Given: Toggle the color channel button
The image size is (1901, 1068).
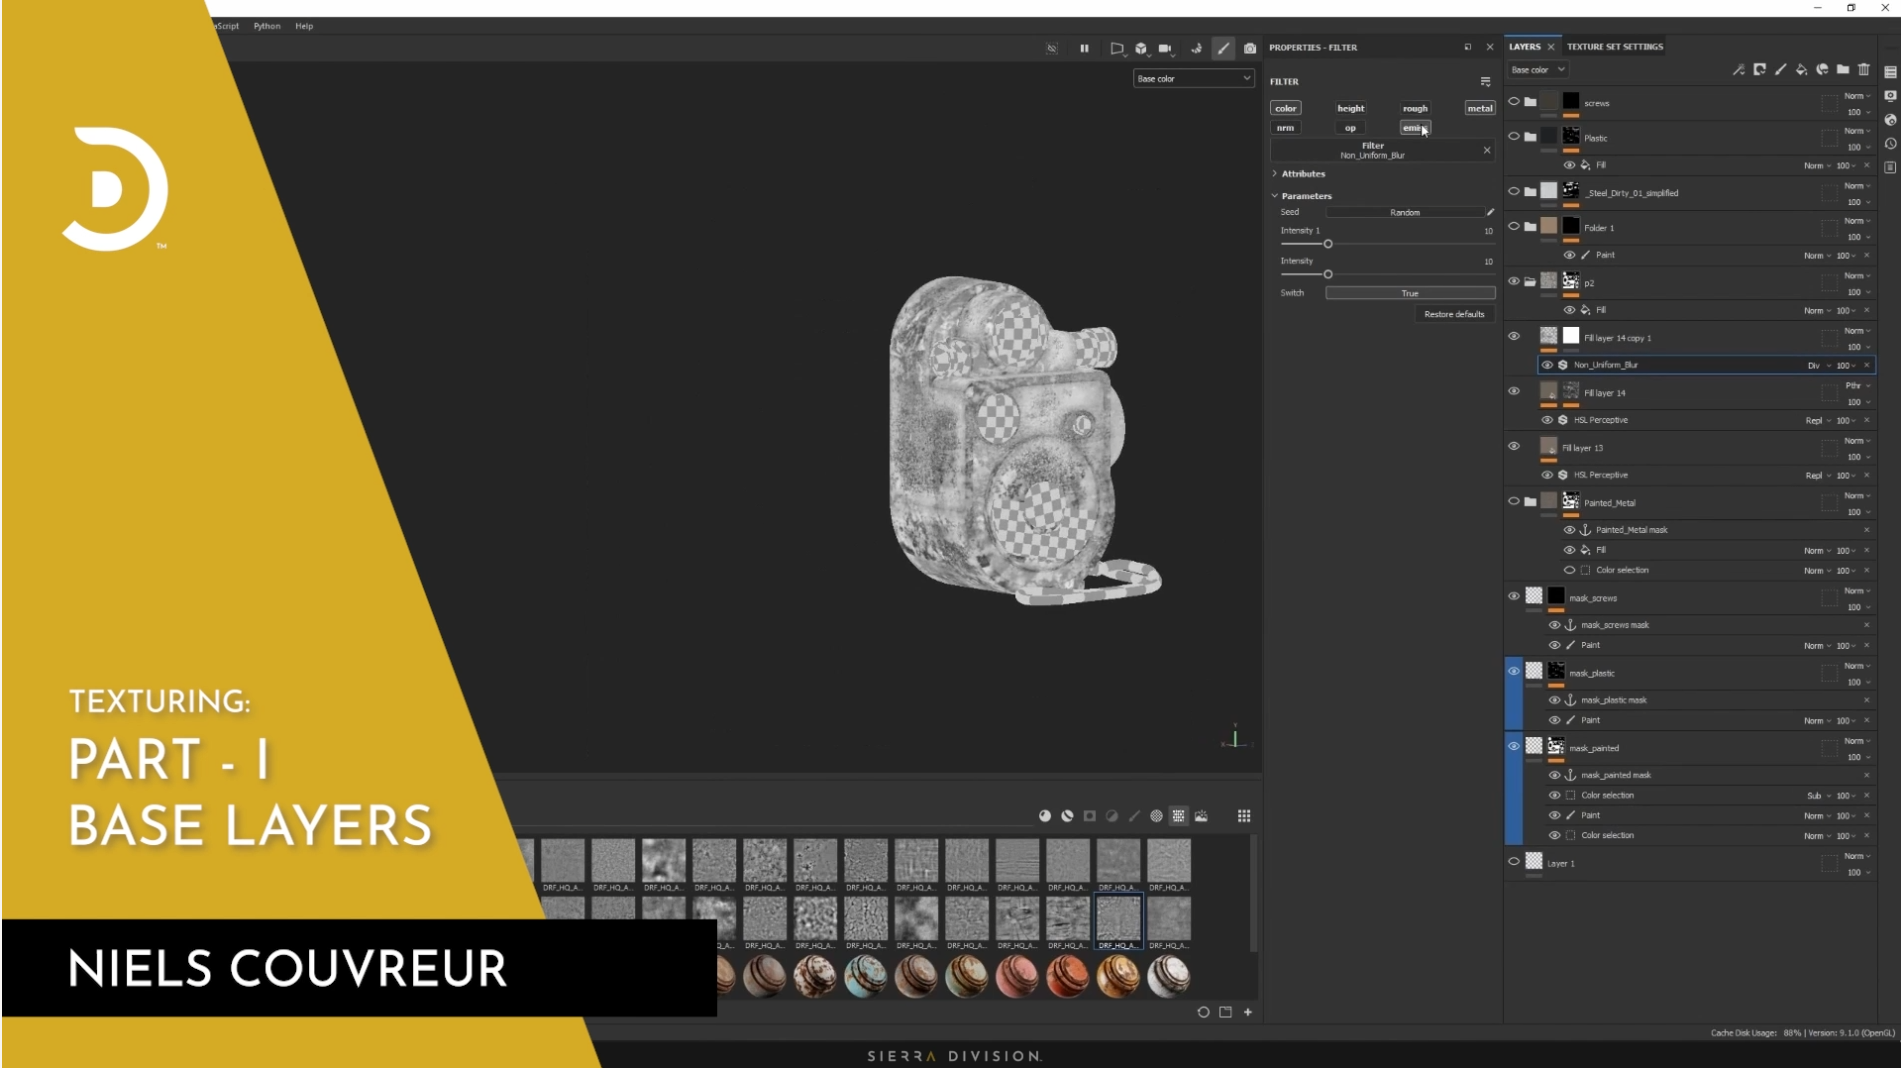Looking at the screenshot, I should (1286, 108).
